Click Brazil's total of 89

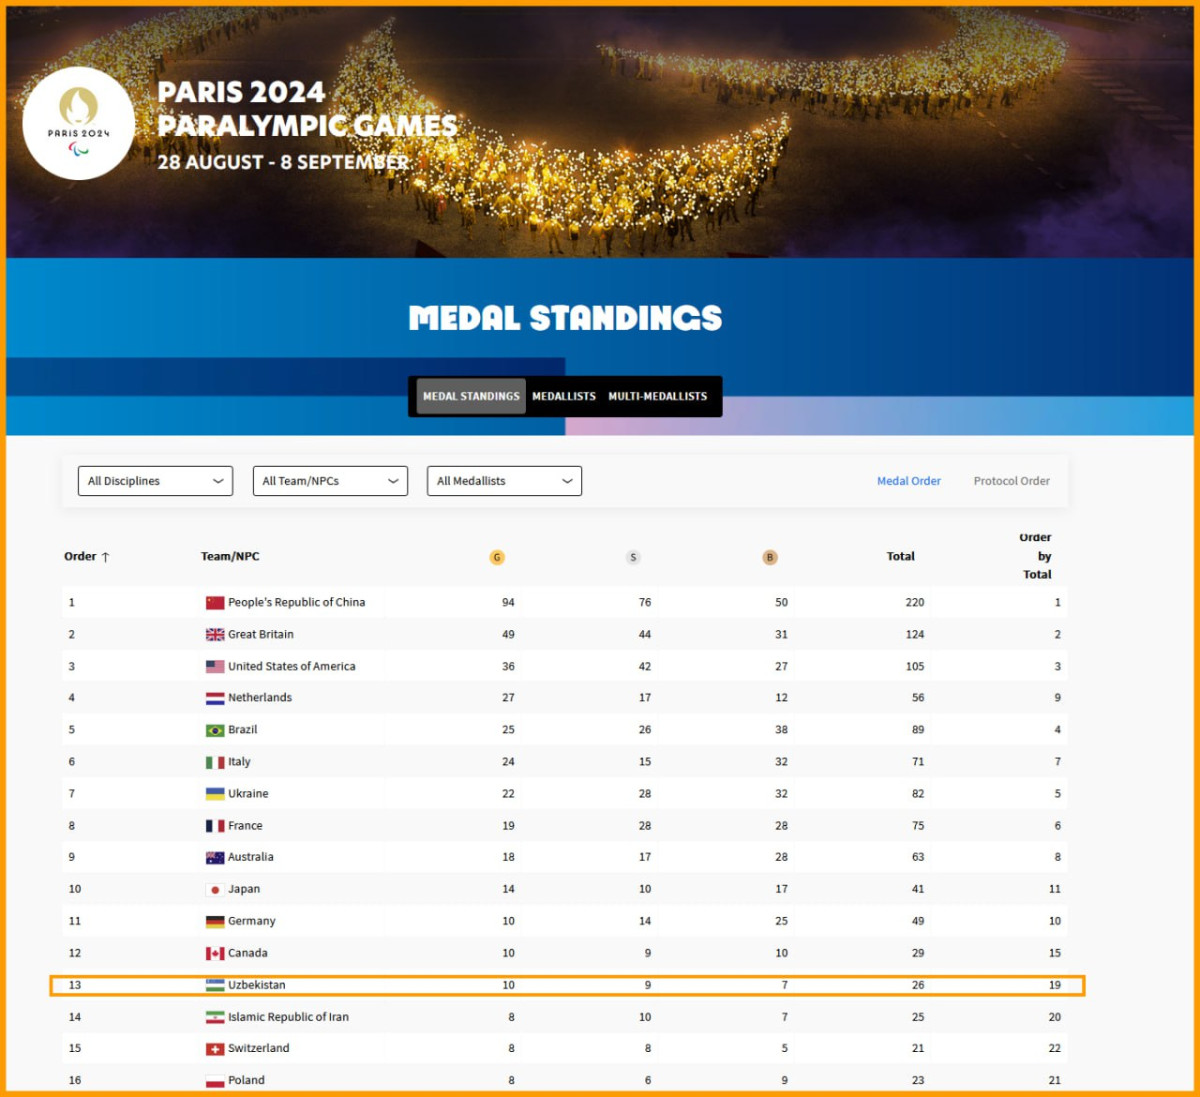tap(918, 730)
